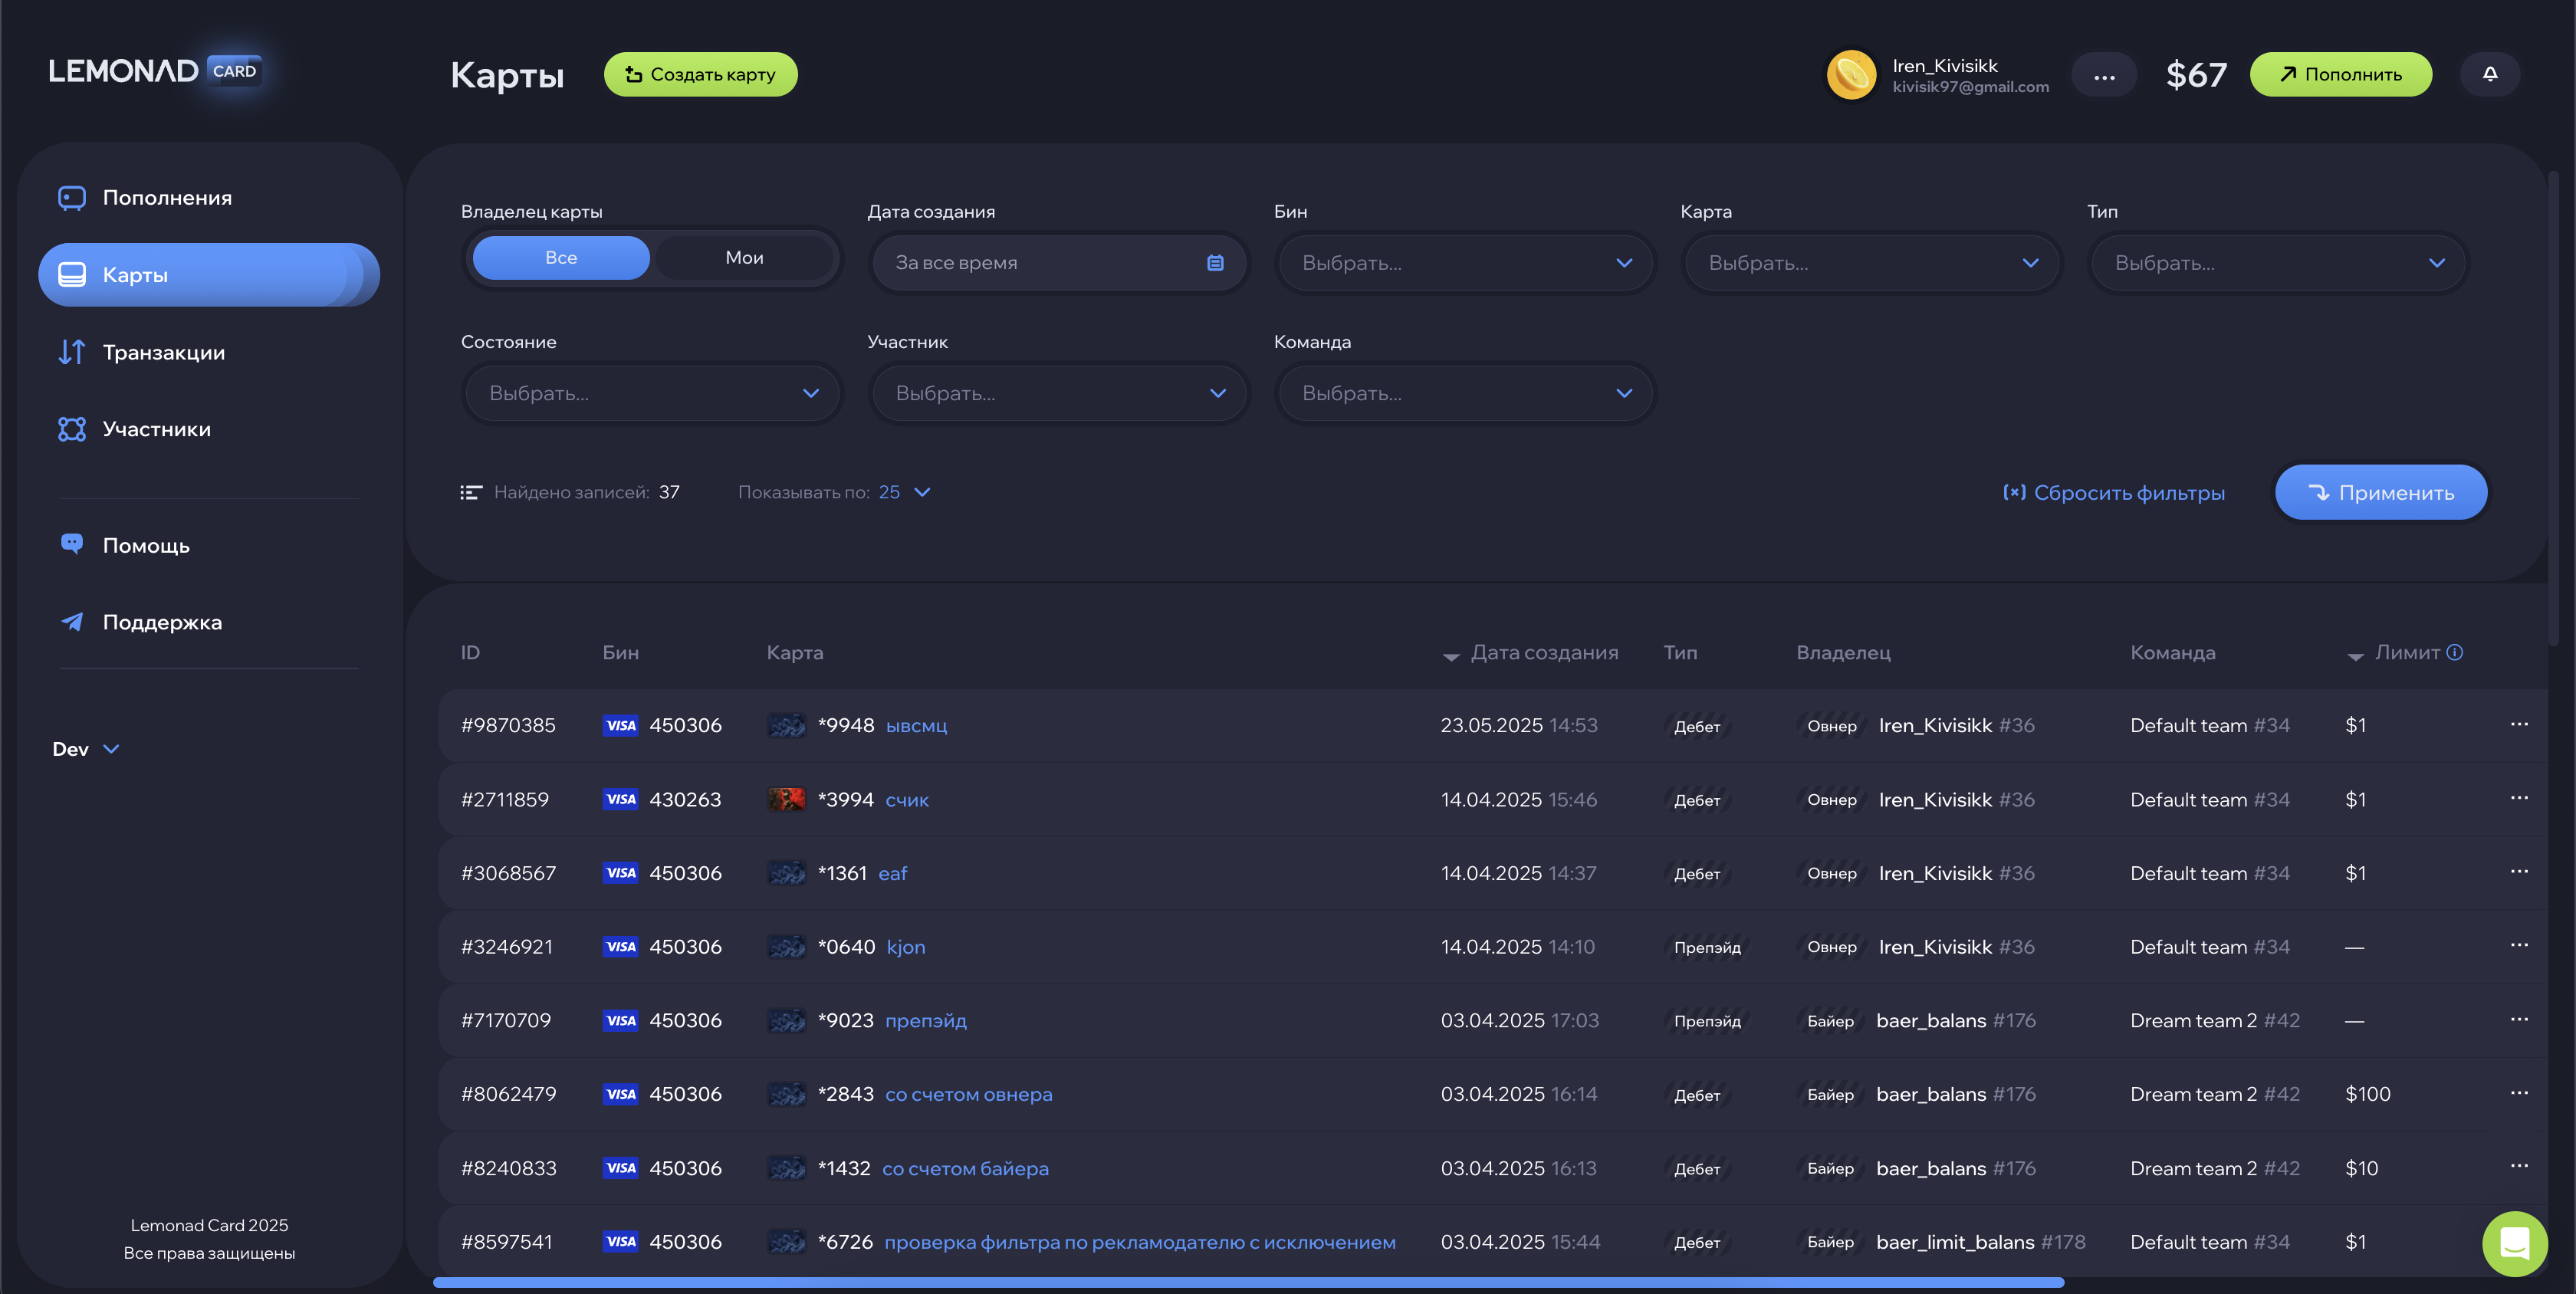Viewport: 2576px width, 1294px height.
Task: Open the three-dots menu next to the profile
Action: click(x=2103, y=76)
